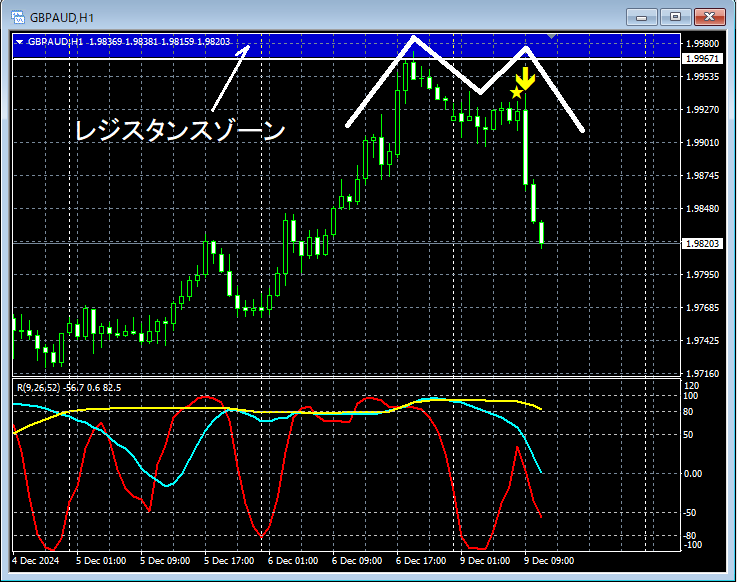Click the 1.97950 price scale value
Image resolution: width=738 pixels, height=582 pixels.
pos(703,274)
